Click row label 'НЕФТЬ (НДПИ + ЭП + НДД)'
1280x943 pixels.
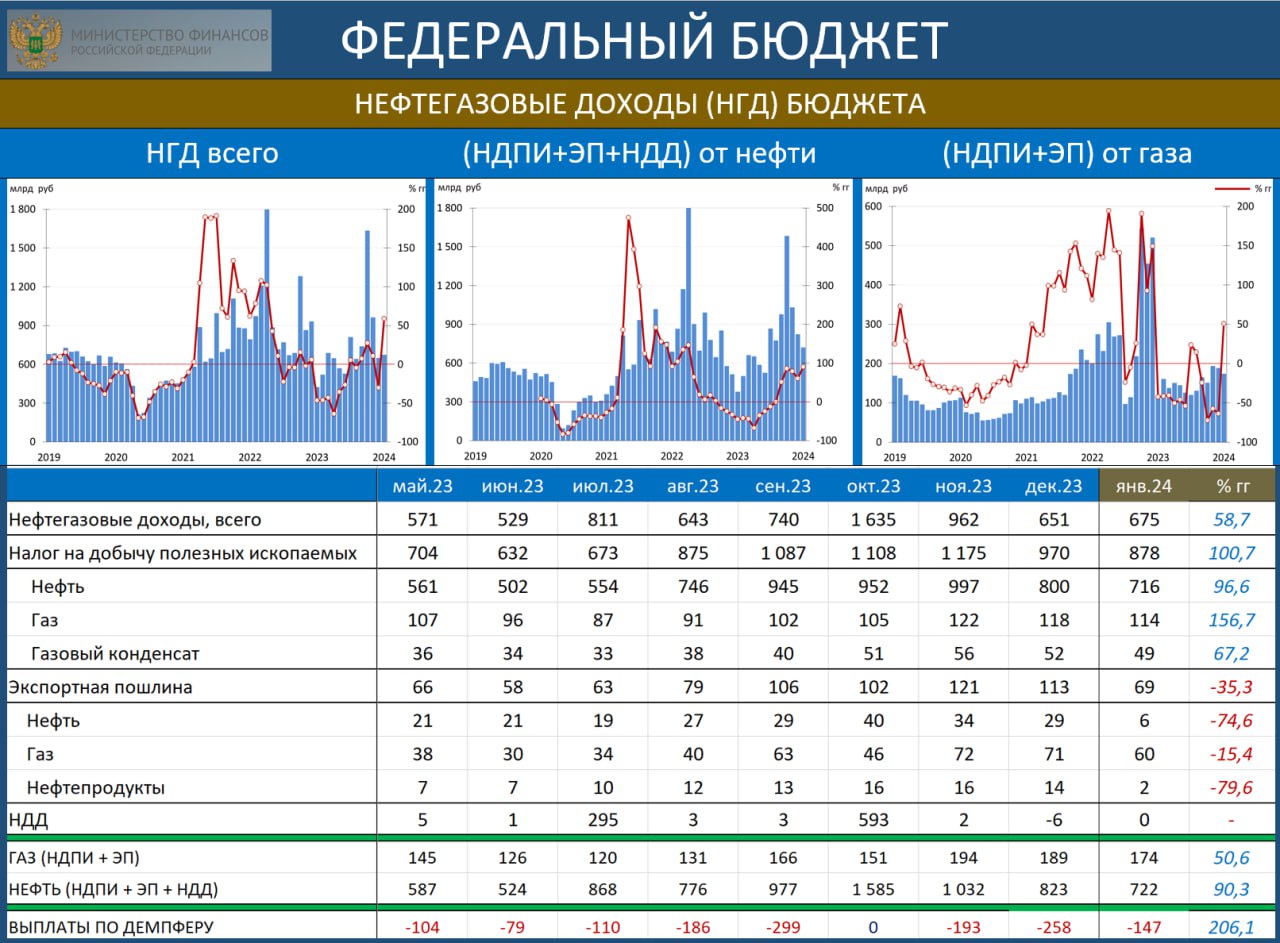click(113, 890)
